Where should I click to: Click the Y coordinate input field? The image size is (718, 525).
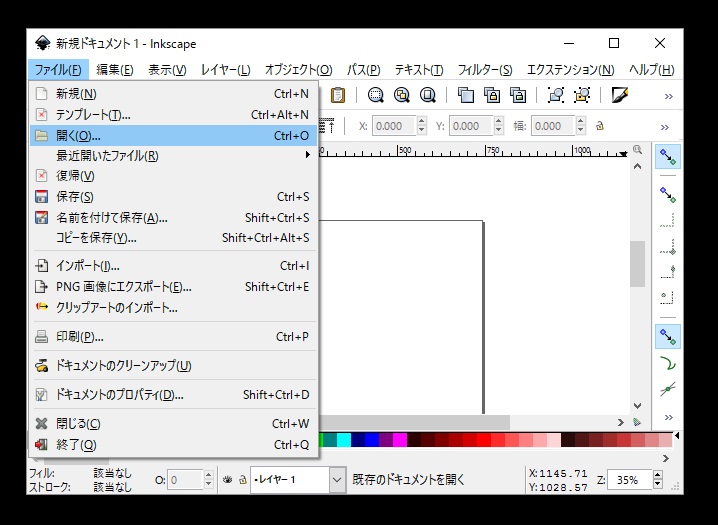click(x=471, y=126)
